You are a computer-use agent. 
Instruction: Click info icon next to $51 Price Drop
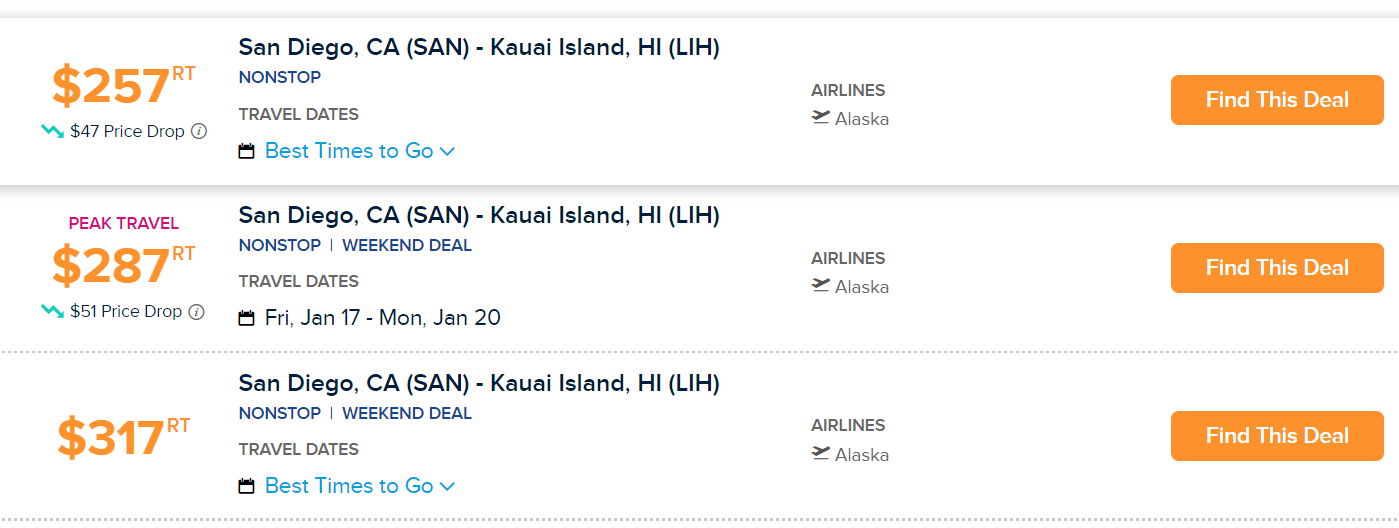coord(196,312)
